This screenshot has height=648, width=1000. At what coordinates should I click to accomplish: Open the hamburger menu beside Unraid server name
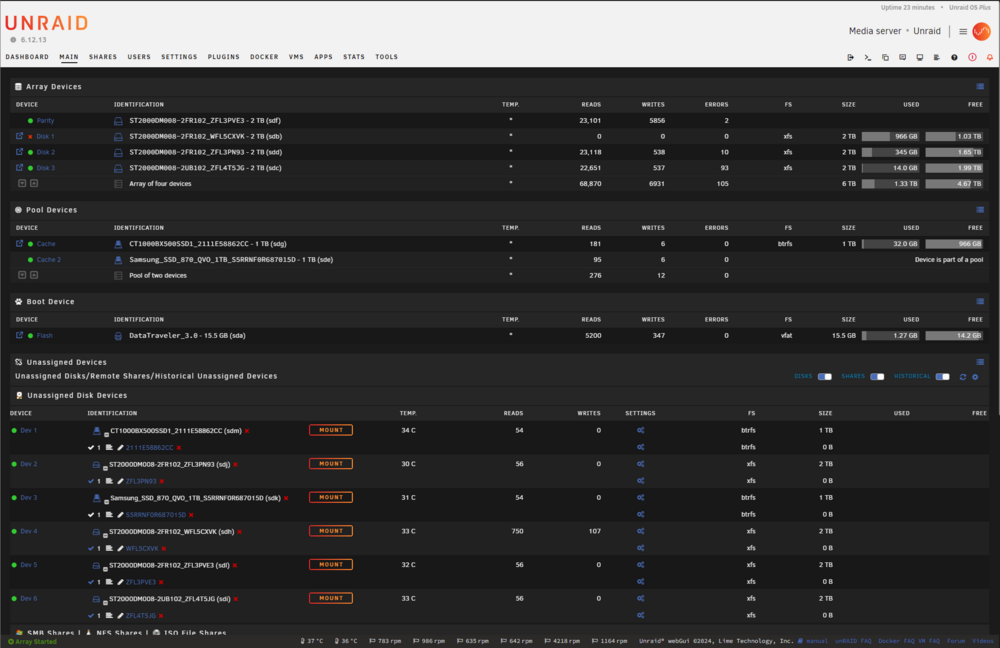[x=963, y=31]
